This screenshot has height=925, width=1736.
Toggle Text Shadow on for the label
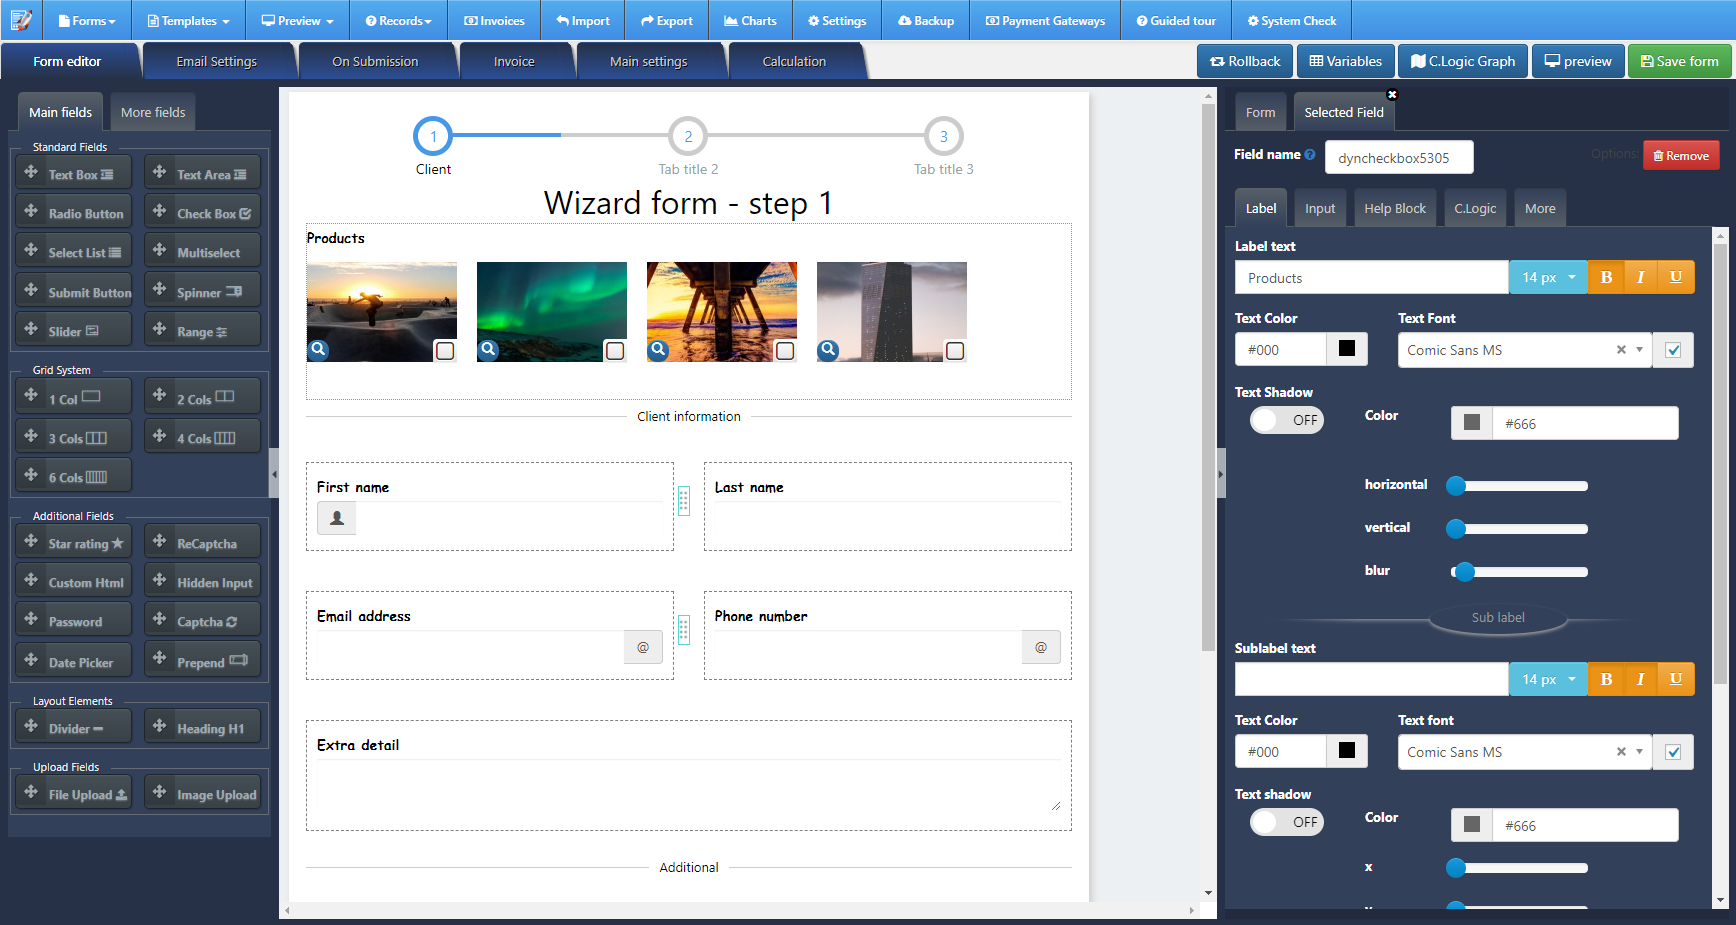[x=1286, y=420]
